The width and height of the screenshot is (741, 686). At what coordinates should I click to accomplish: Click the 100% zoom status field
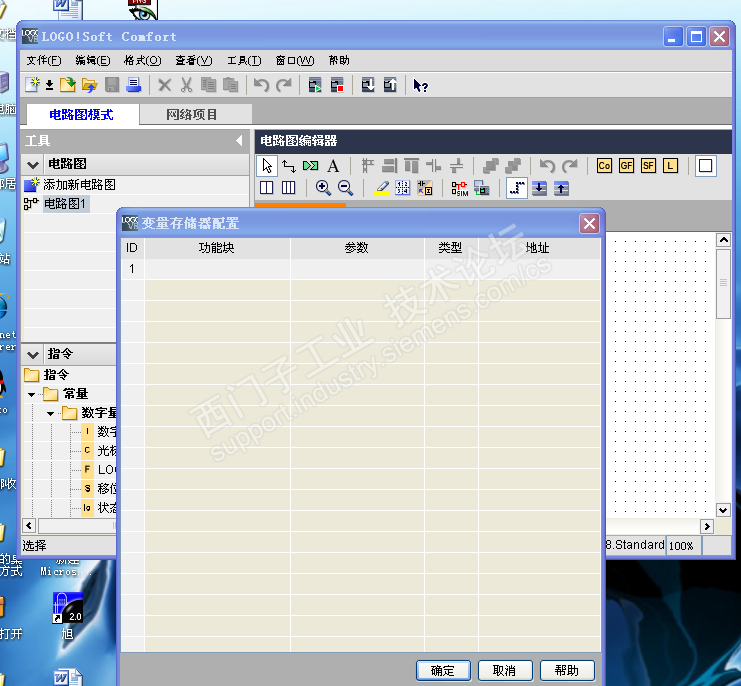tap(684, 546)
